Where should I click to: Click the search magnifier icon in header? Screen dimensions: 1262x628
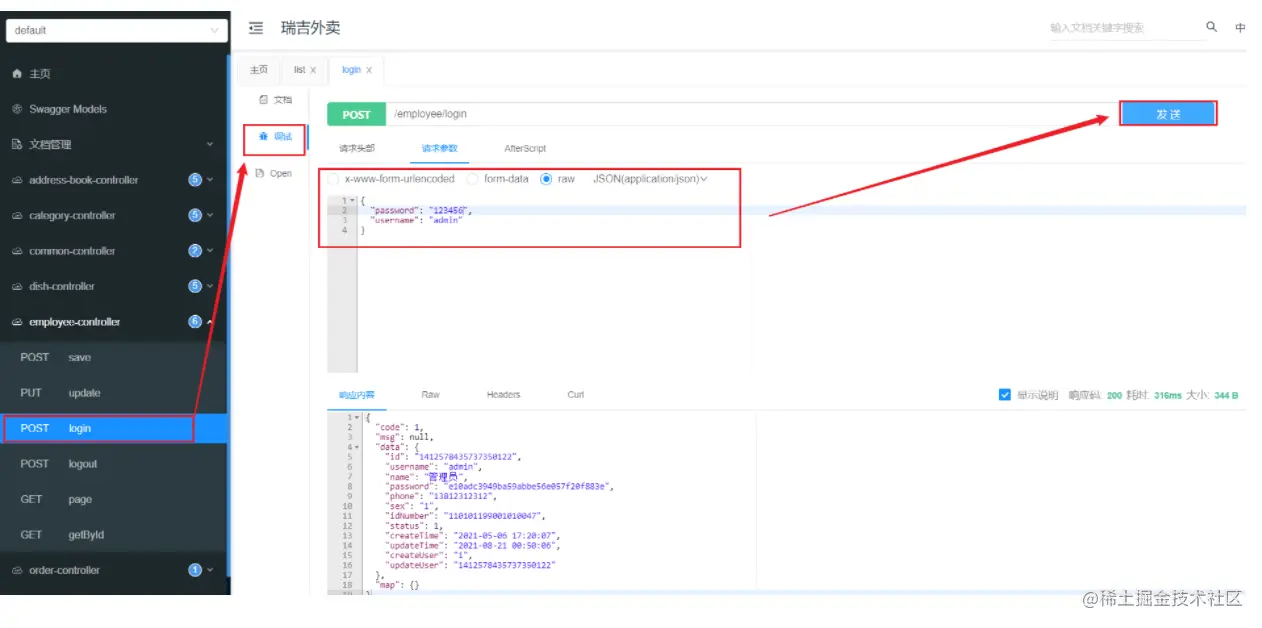pos(1212,27)
